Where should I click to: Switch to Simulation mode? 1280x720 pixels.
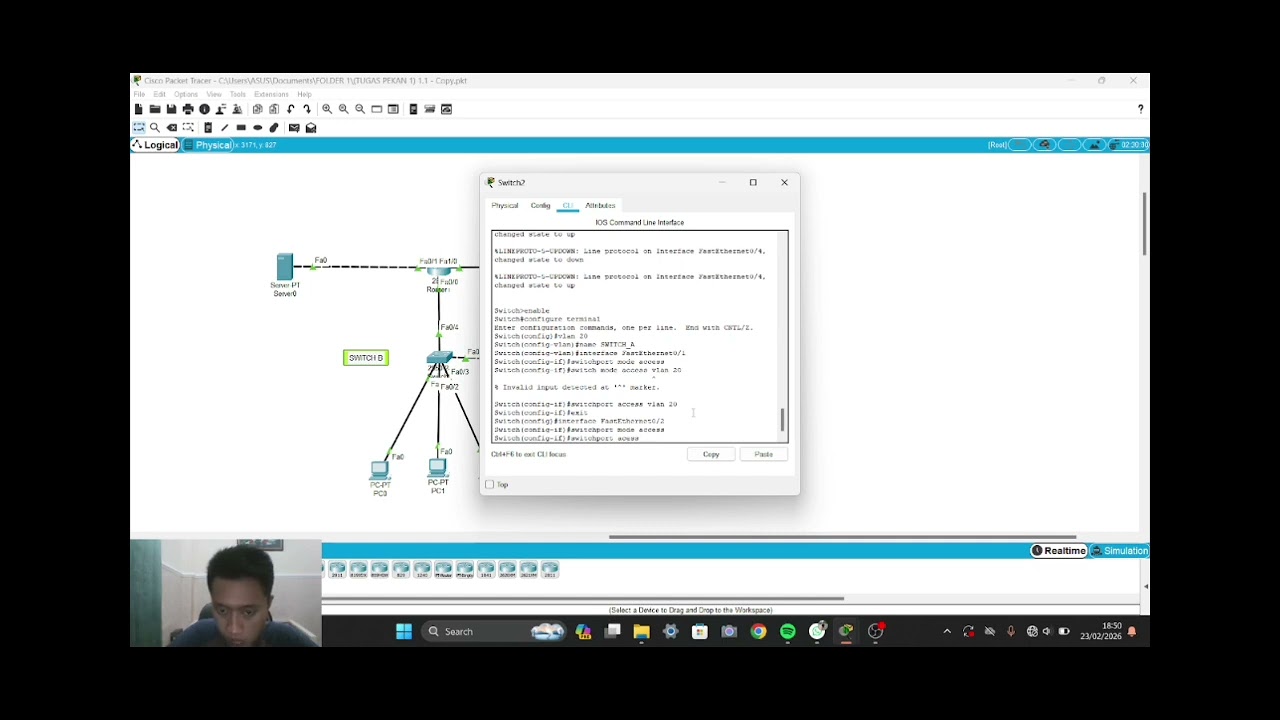(1120, 551)
